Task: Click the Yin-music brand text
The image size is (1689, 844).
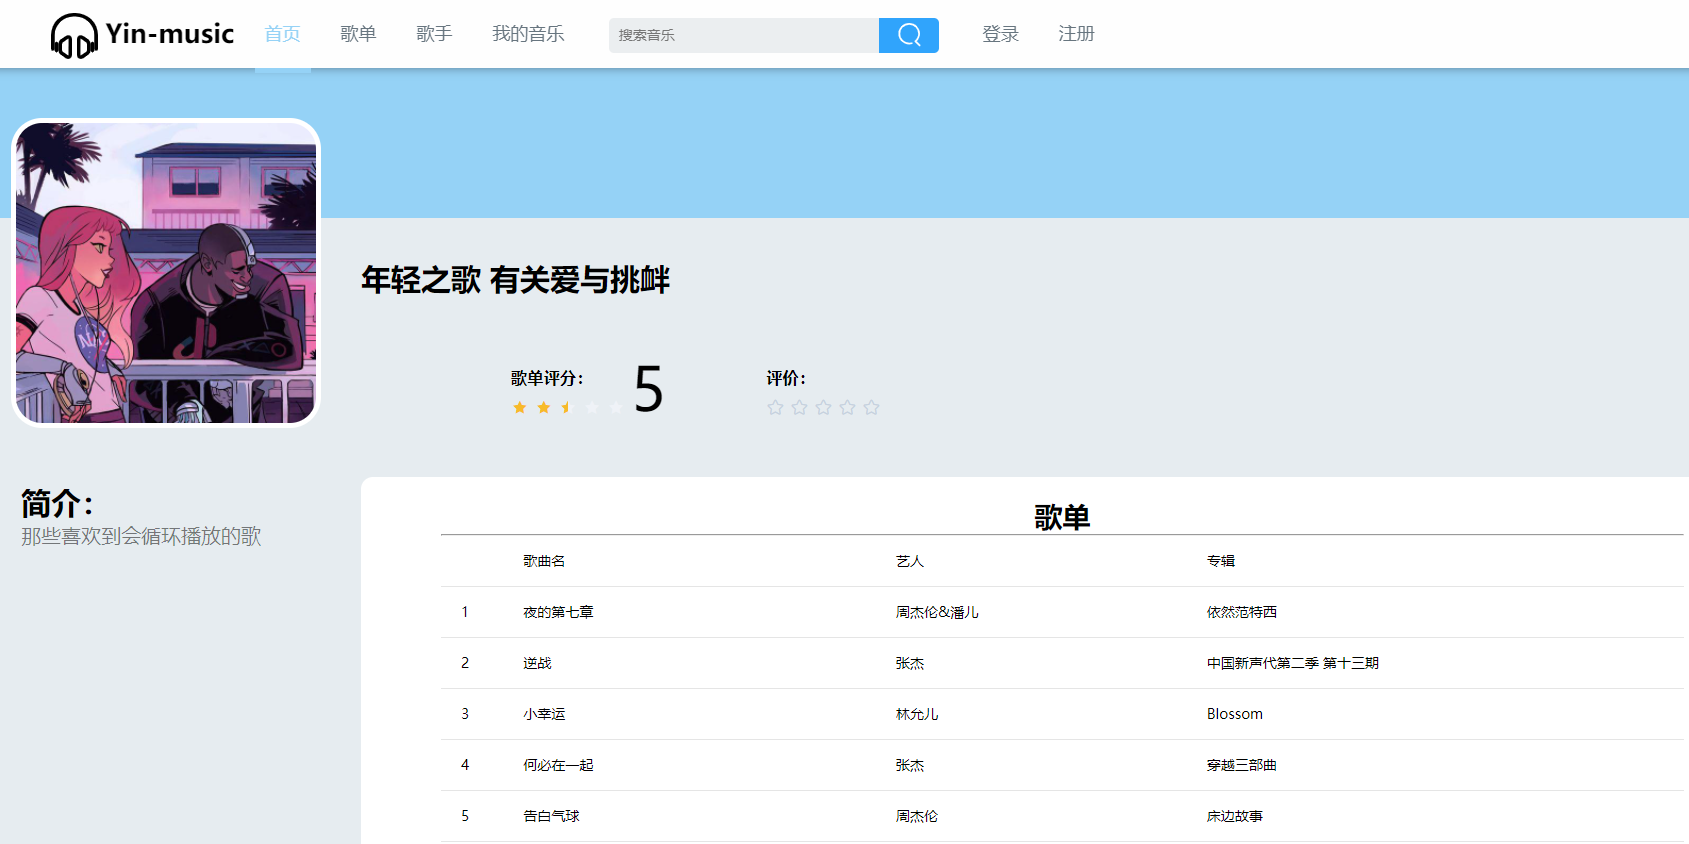Action: coord(170,34)
